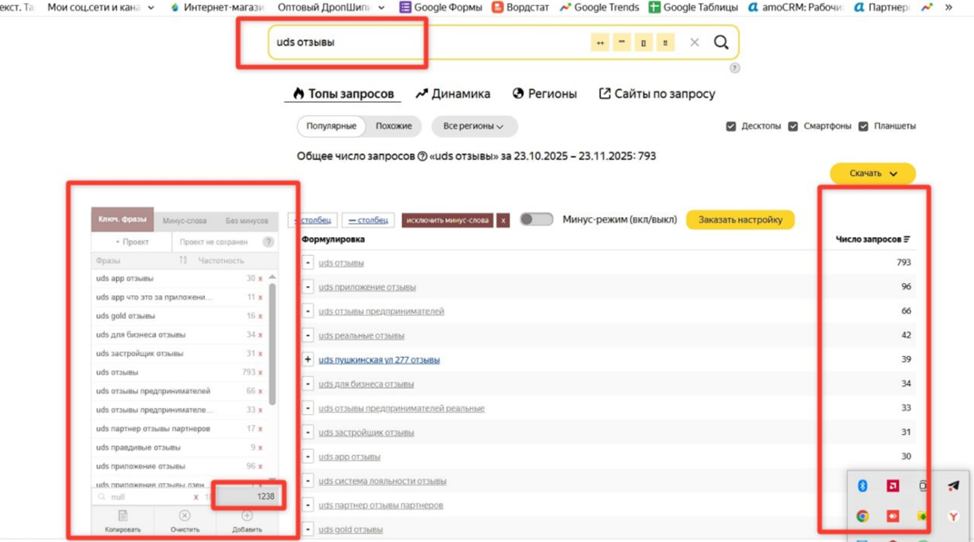Open the Все регионы dropdown

coord(473,126)
